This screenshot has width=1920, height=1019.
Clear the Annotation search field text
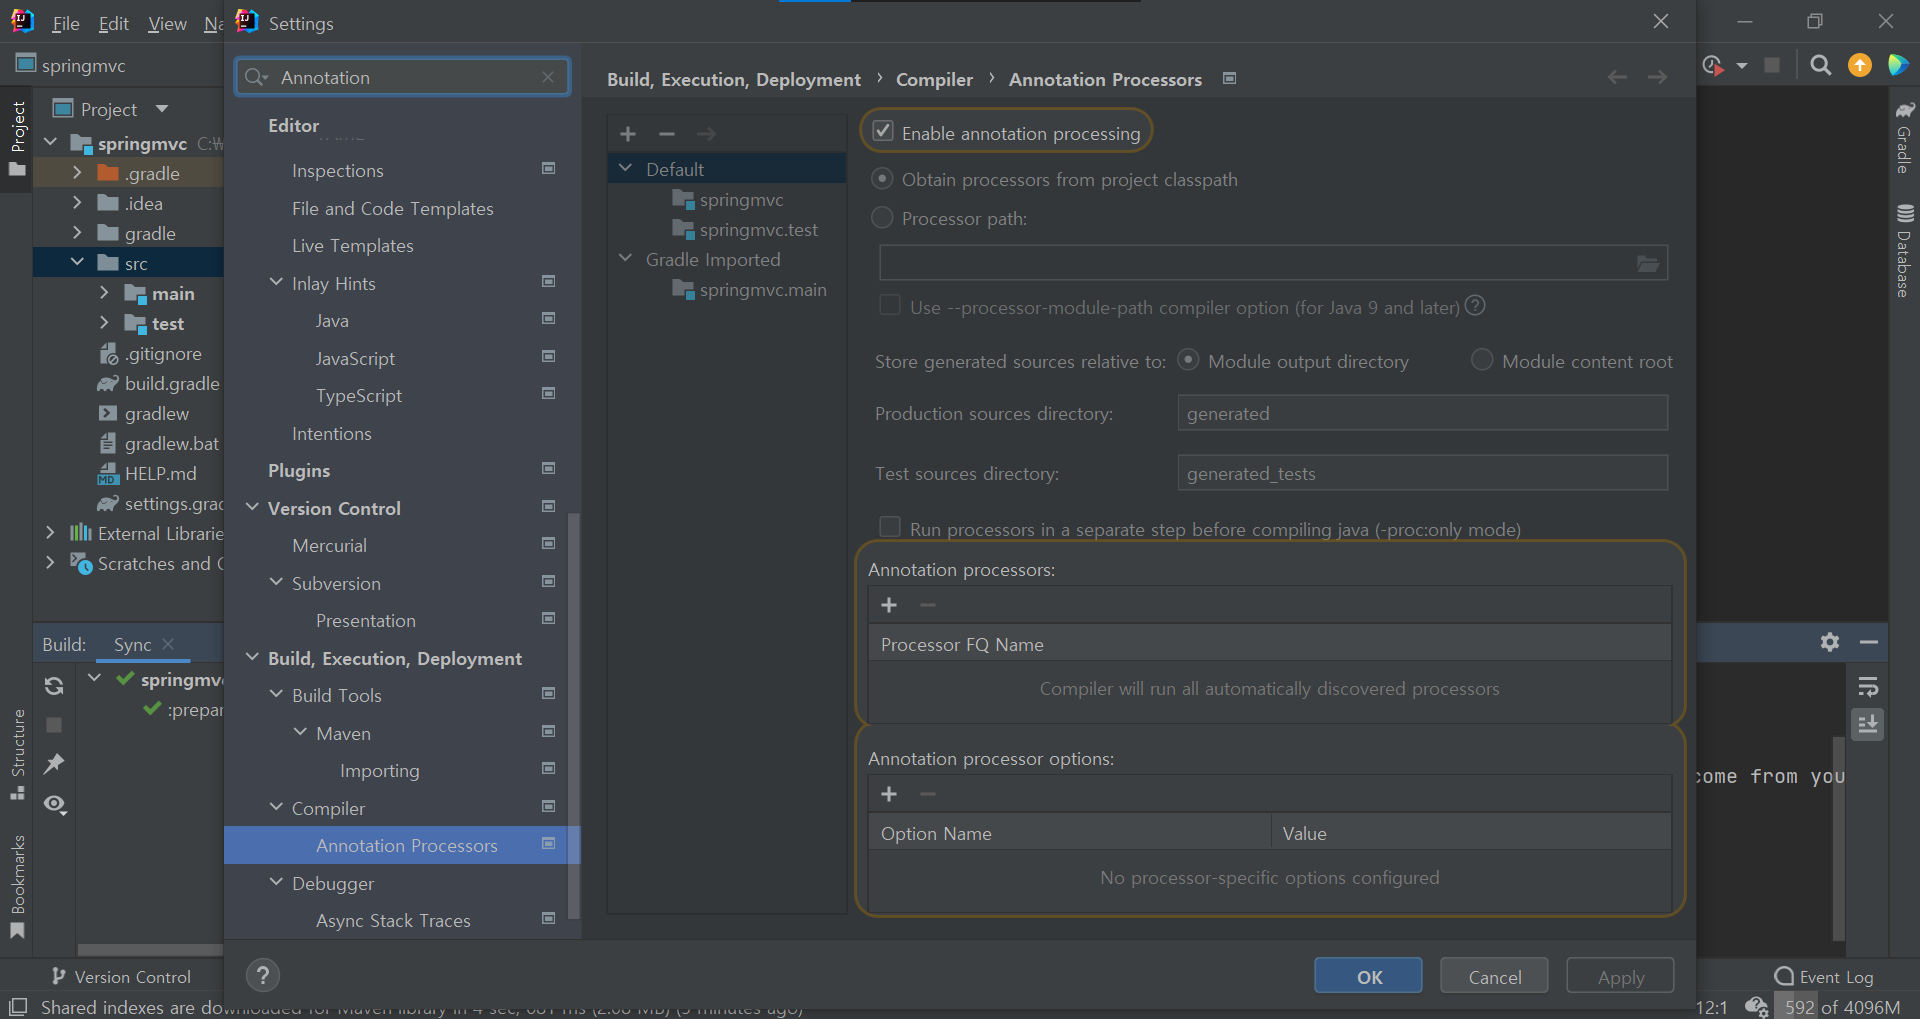548,77
